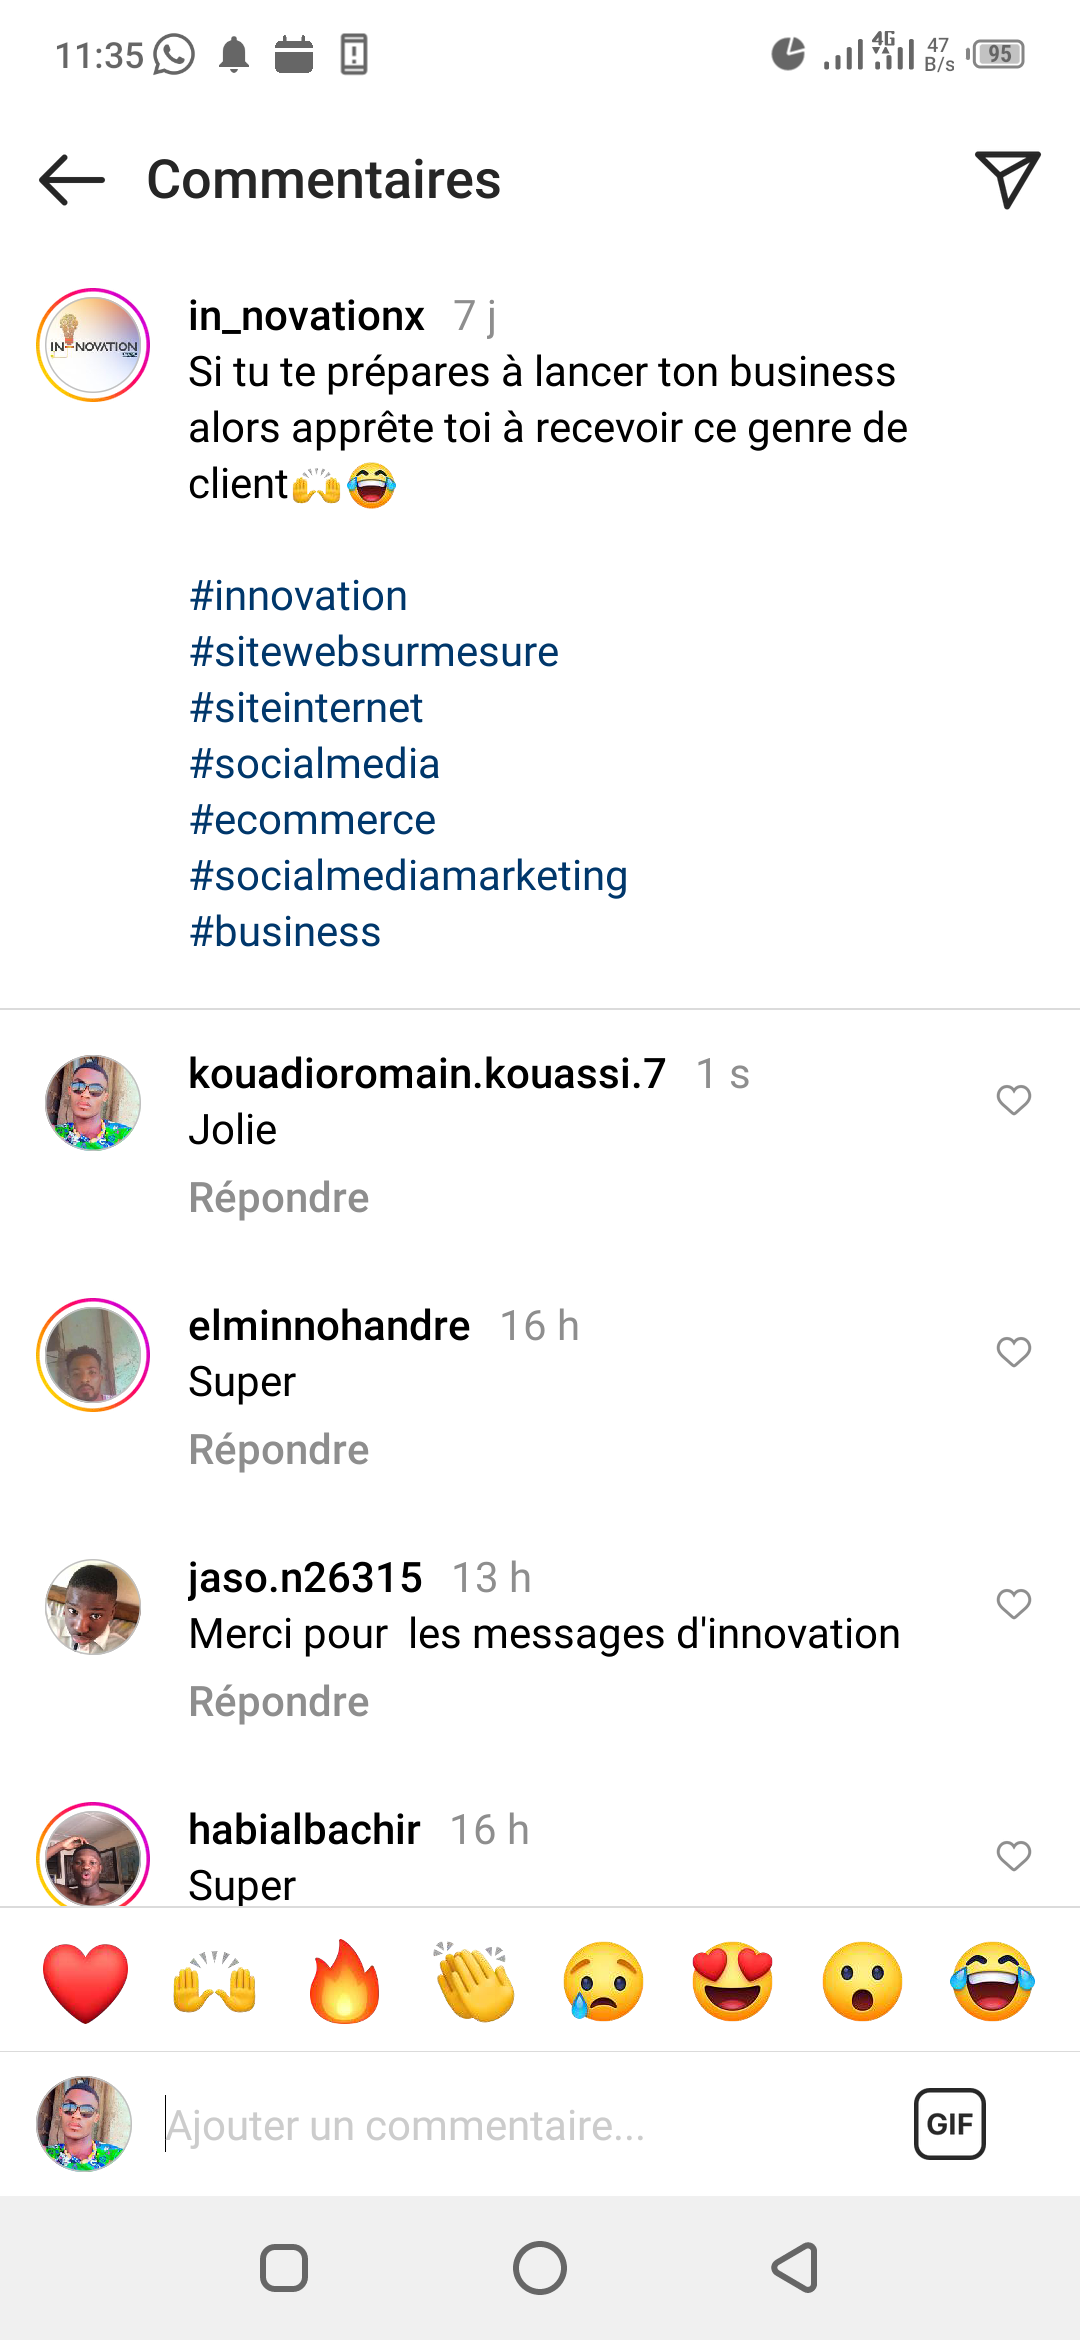The image size is (1080, 2340).
Task: Open elminnohandre's profile picture
Action: pyautogui.click(x=93, y=1355)
